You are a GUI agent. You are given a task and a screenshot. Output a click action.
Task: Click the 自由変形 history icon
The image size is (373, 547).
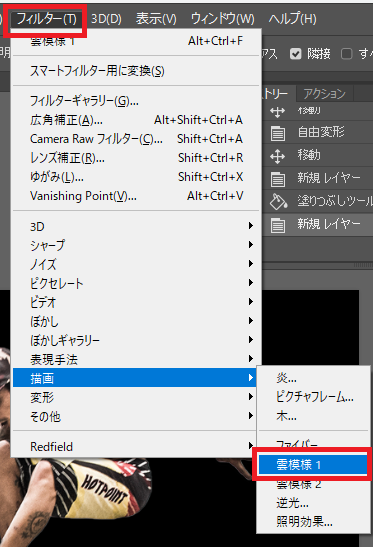point(278,133)
